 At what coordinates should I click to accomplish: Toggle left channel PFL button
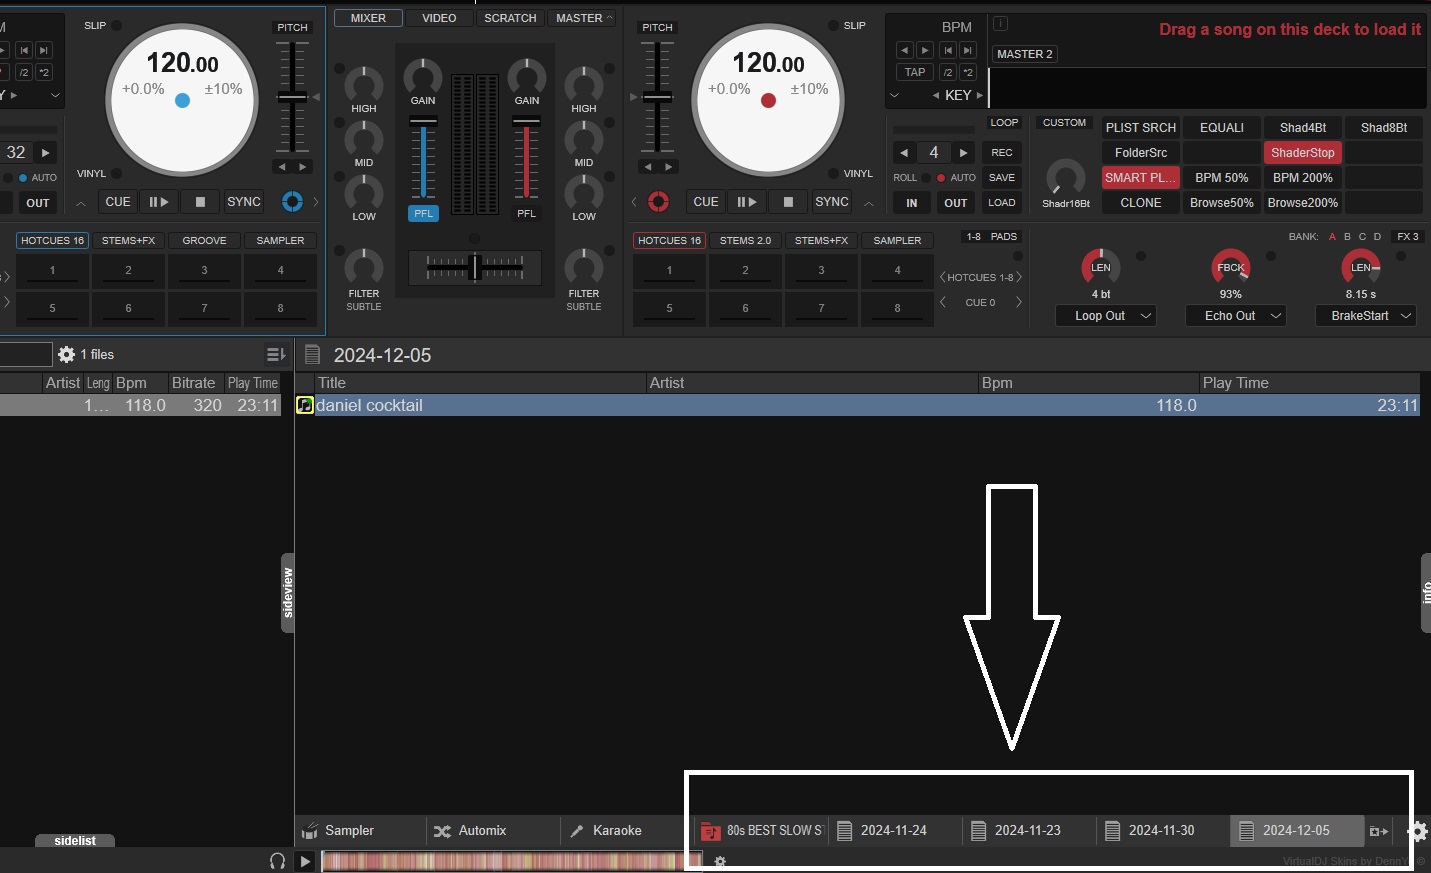(x=424, y=213)
